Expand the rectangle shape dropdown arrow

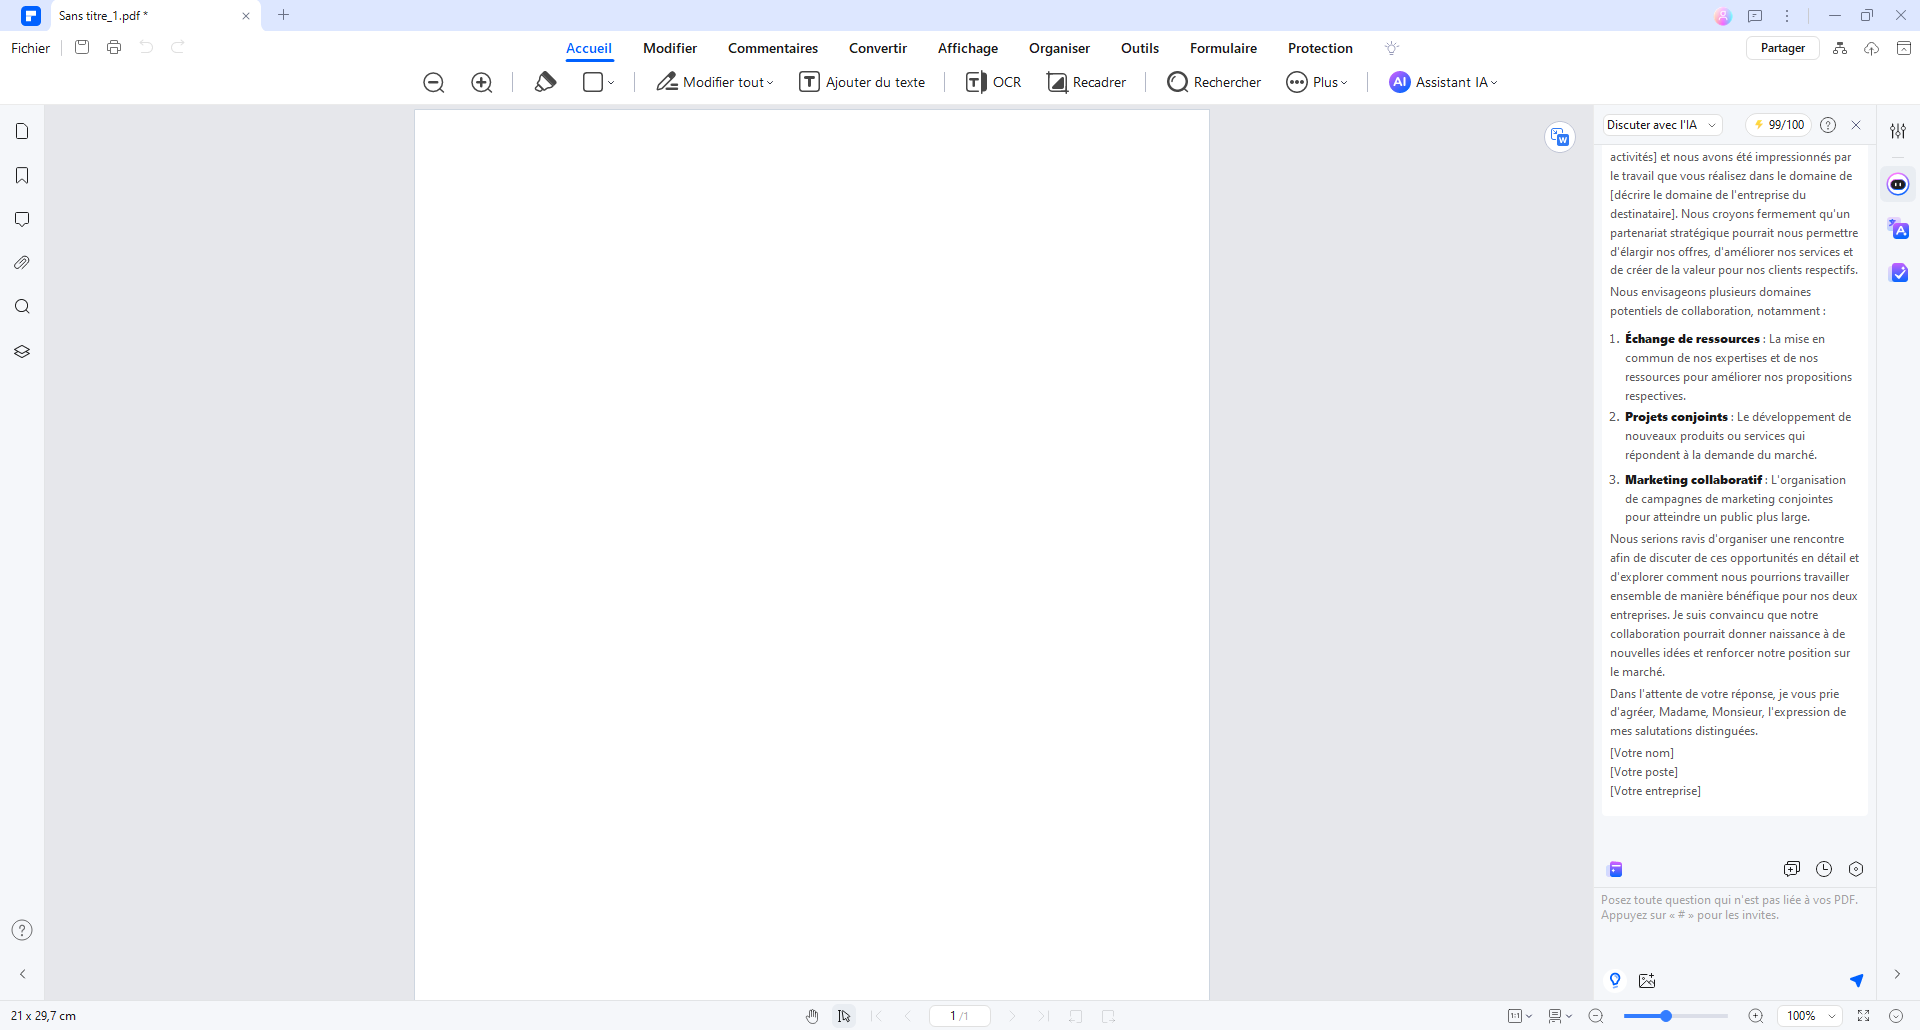click(611, 82)
